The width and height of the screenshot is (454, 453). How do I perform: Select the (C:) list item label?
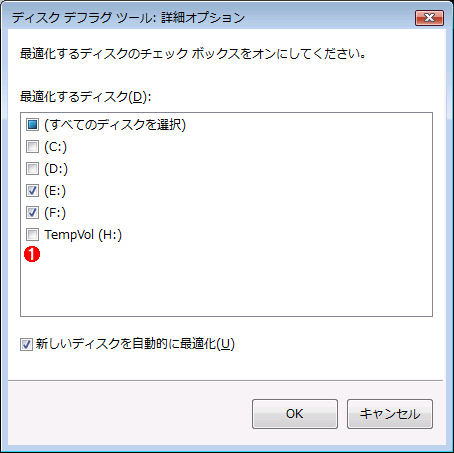tap(56, 147)
